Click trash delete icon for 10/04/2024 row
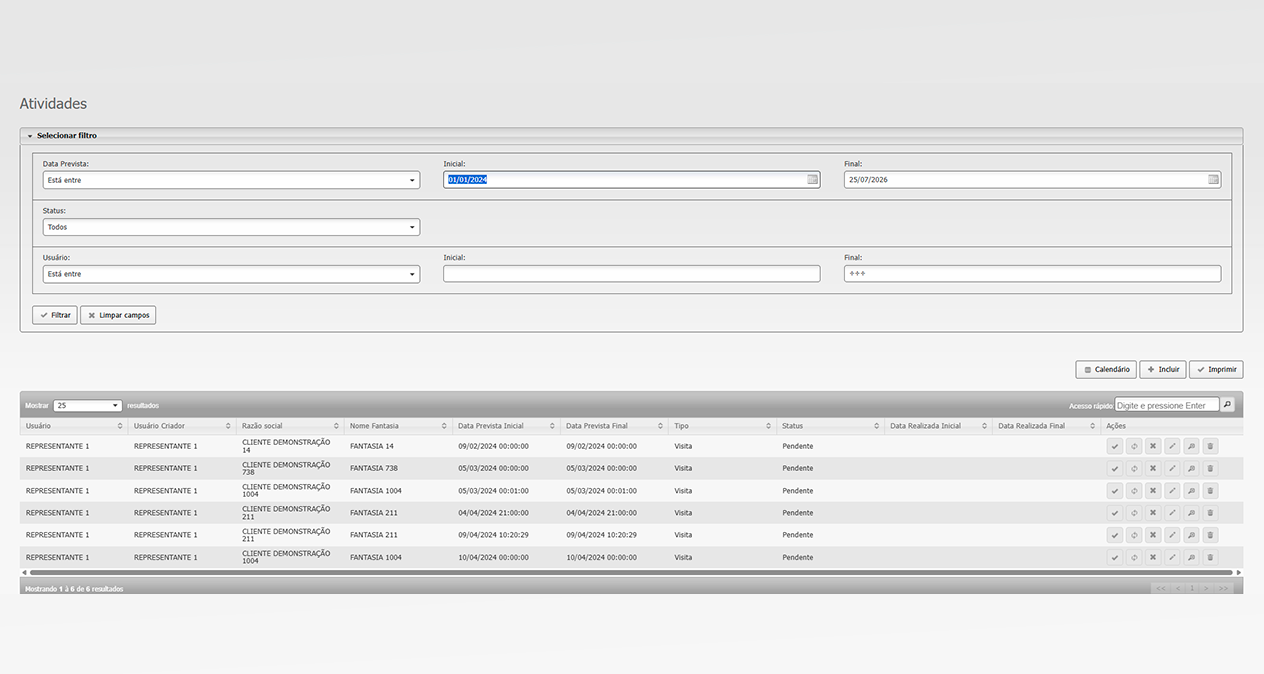1264x674 pixels. pos(1210,557)
